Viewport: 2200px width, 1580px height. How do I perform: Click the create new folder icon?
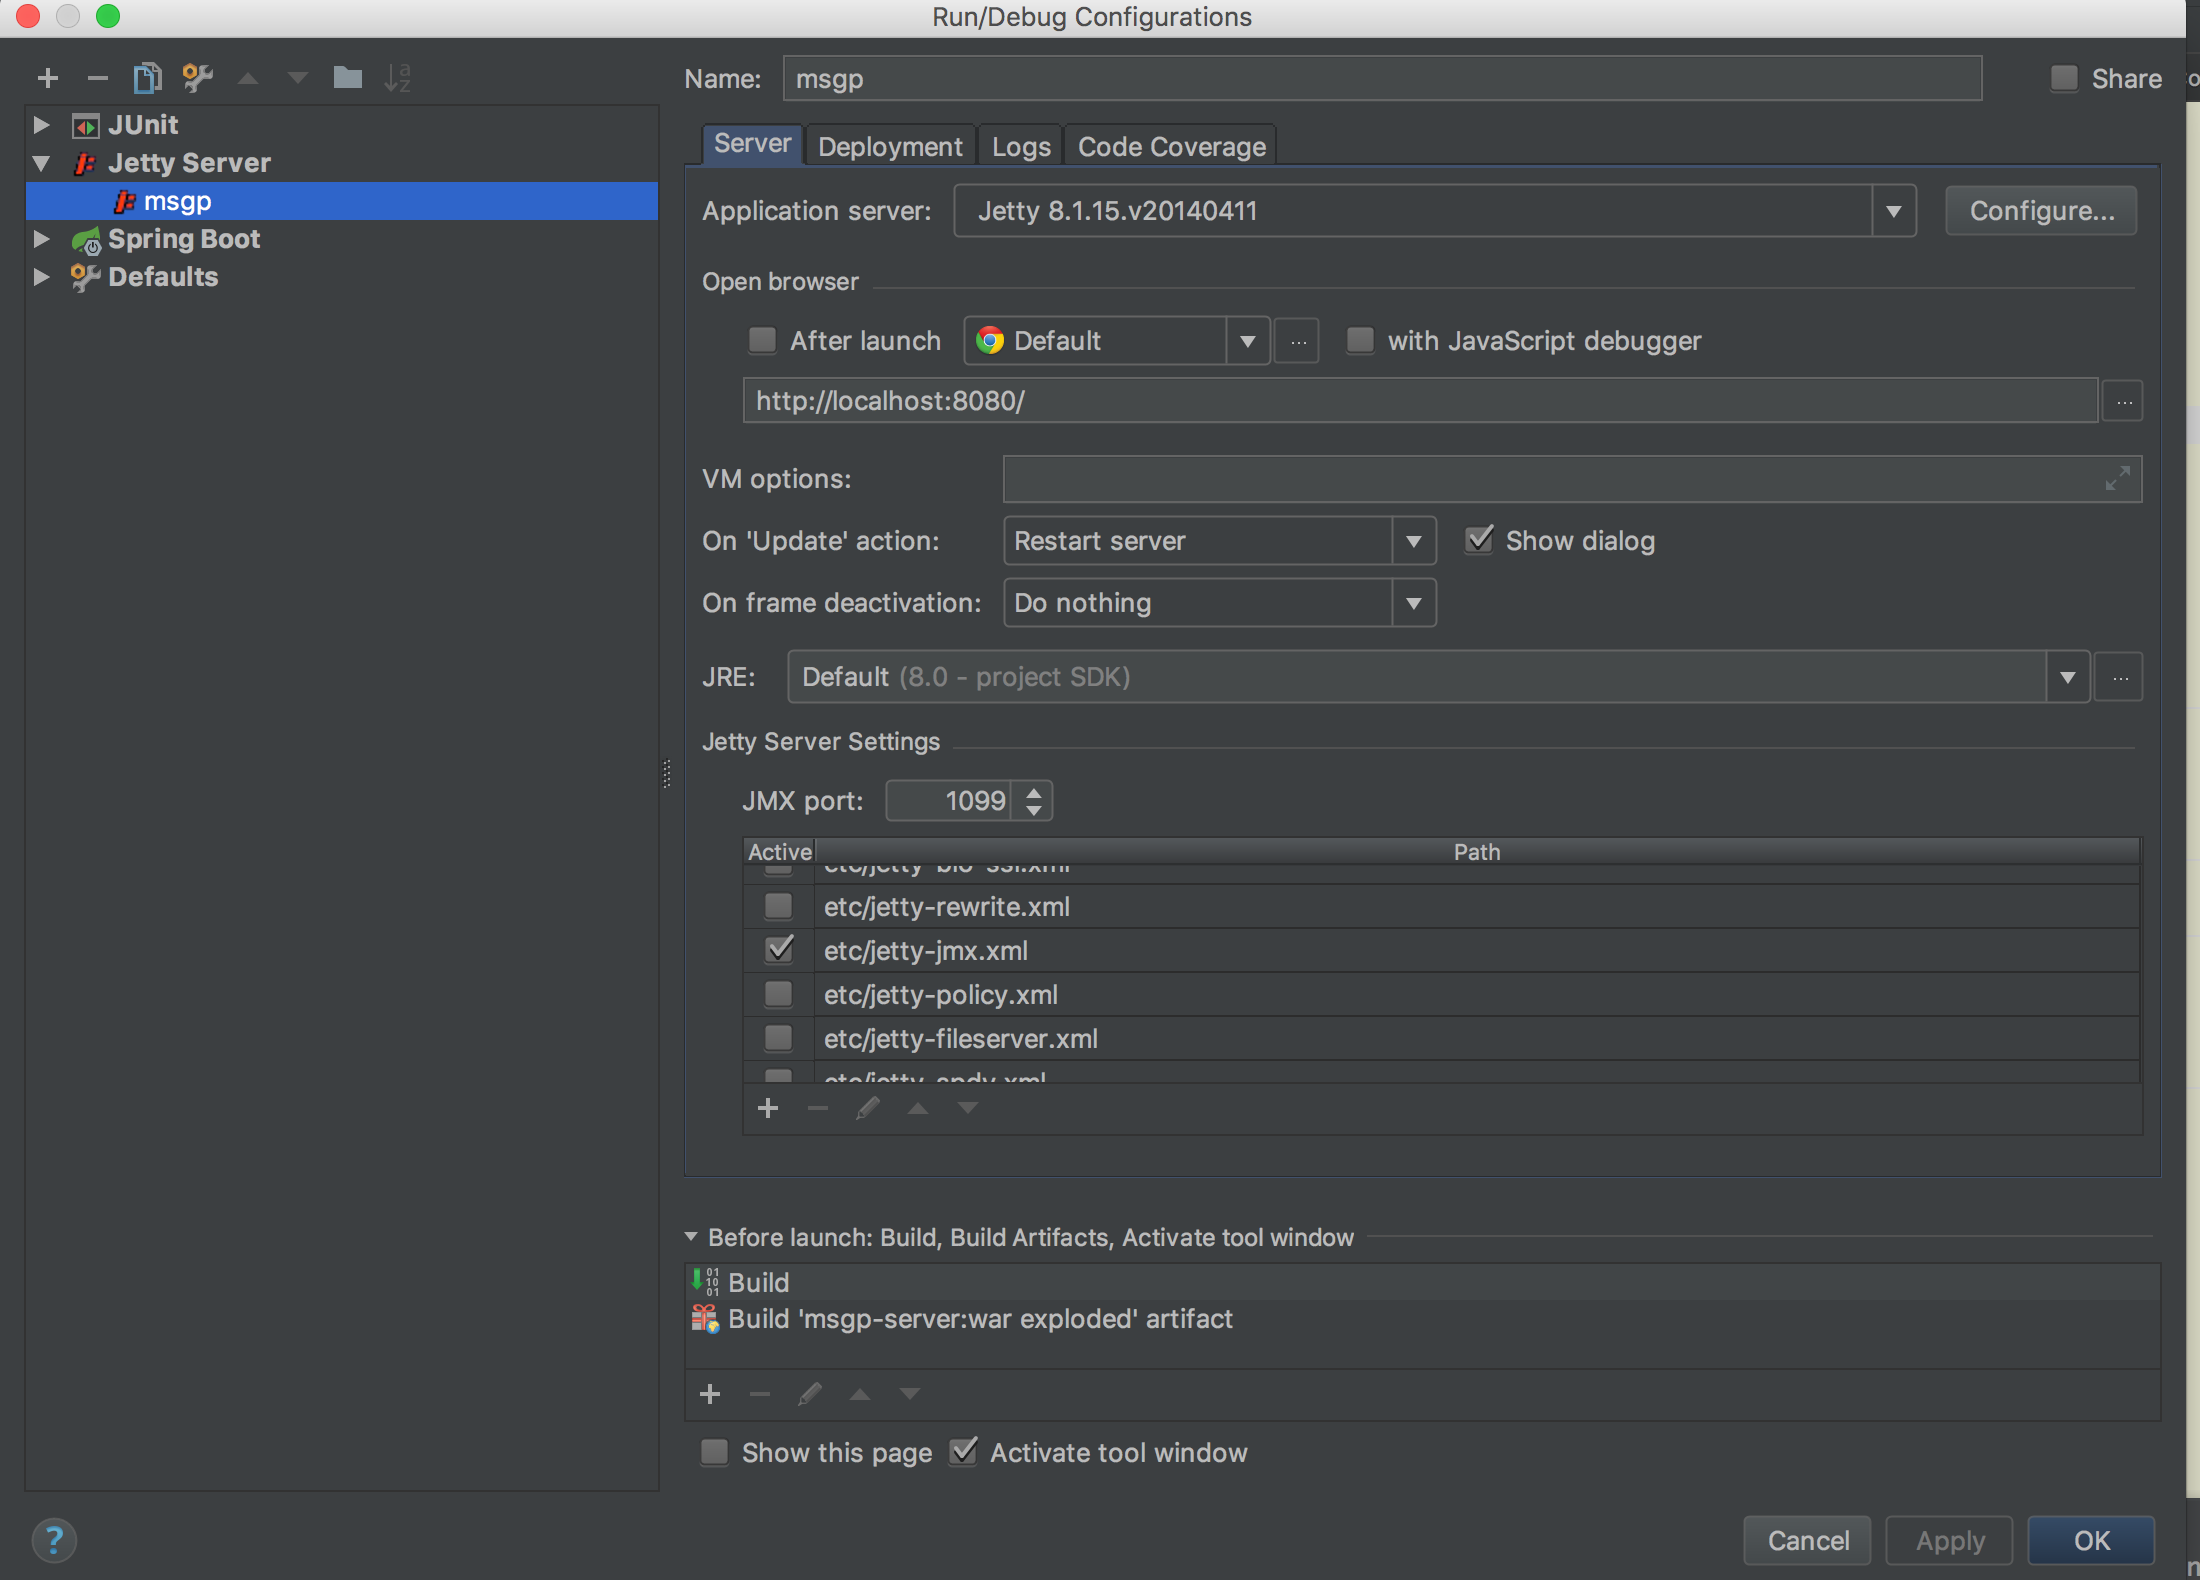347,77
